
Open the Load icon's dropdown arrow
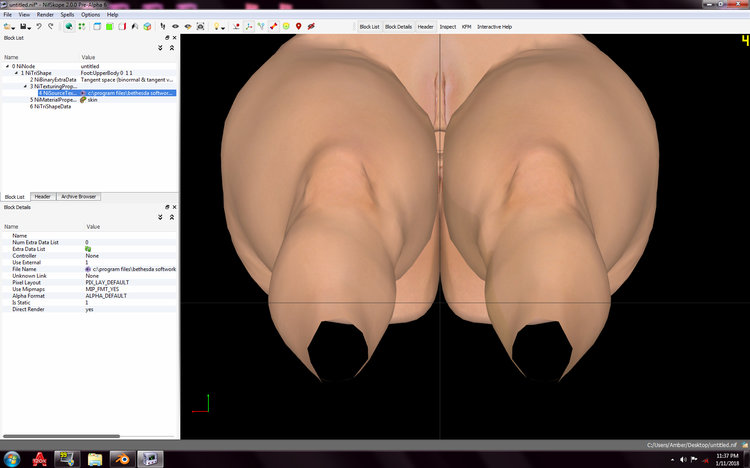point(13,28)
